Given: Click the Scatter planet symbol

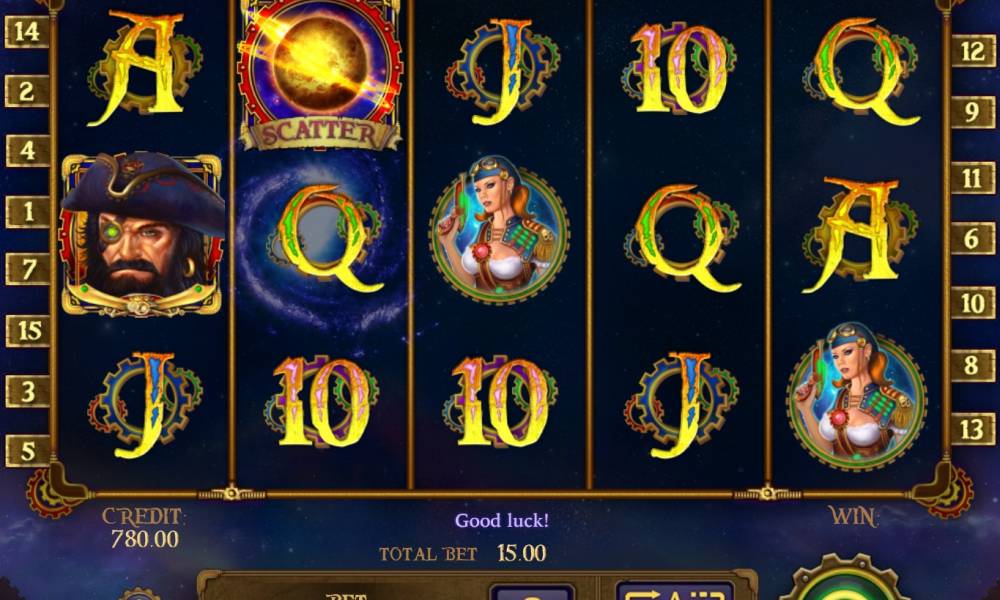Looking at the screenshot, I should [x=320, y=74].
